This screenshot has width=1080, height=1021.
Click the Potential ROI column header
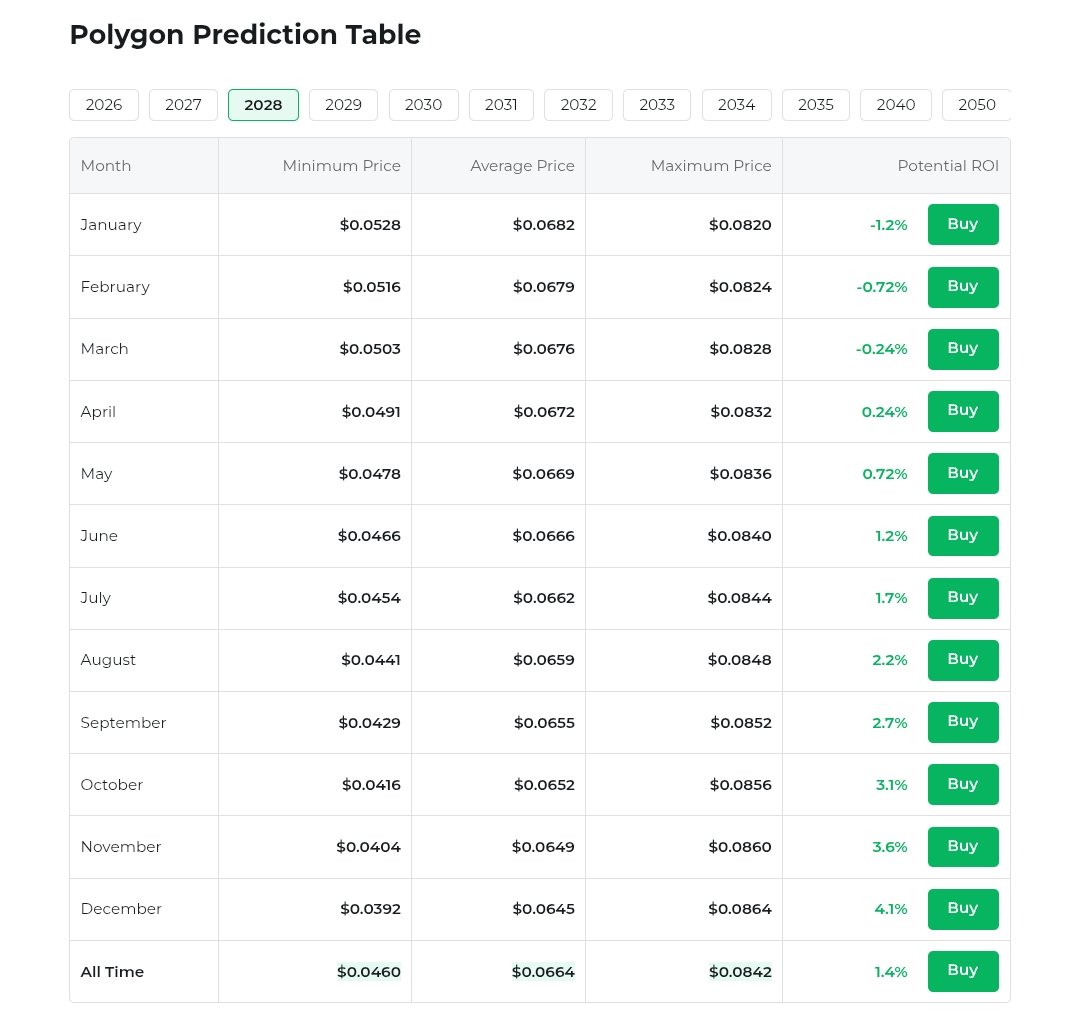point(947,166)
